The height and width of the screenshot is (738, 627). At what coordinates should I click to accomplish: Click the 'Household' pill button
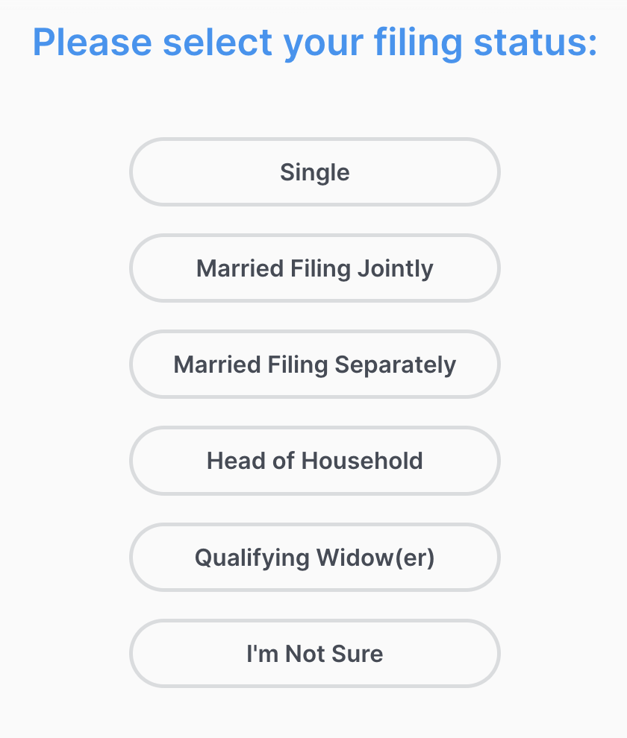(314, 460)
